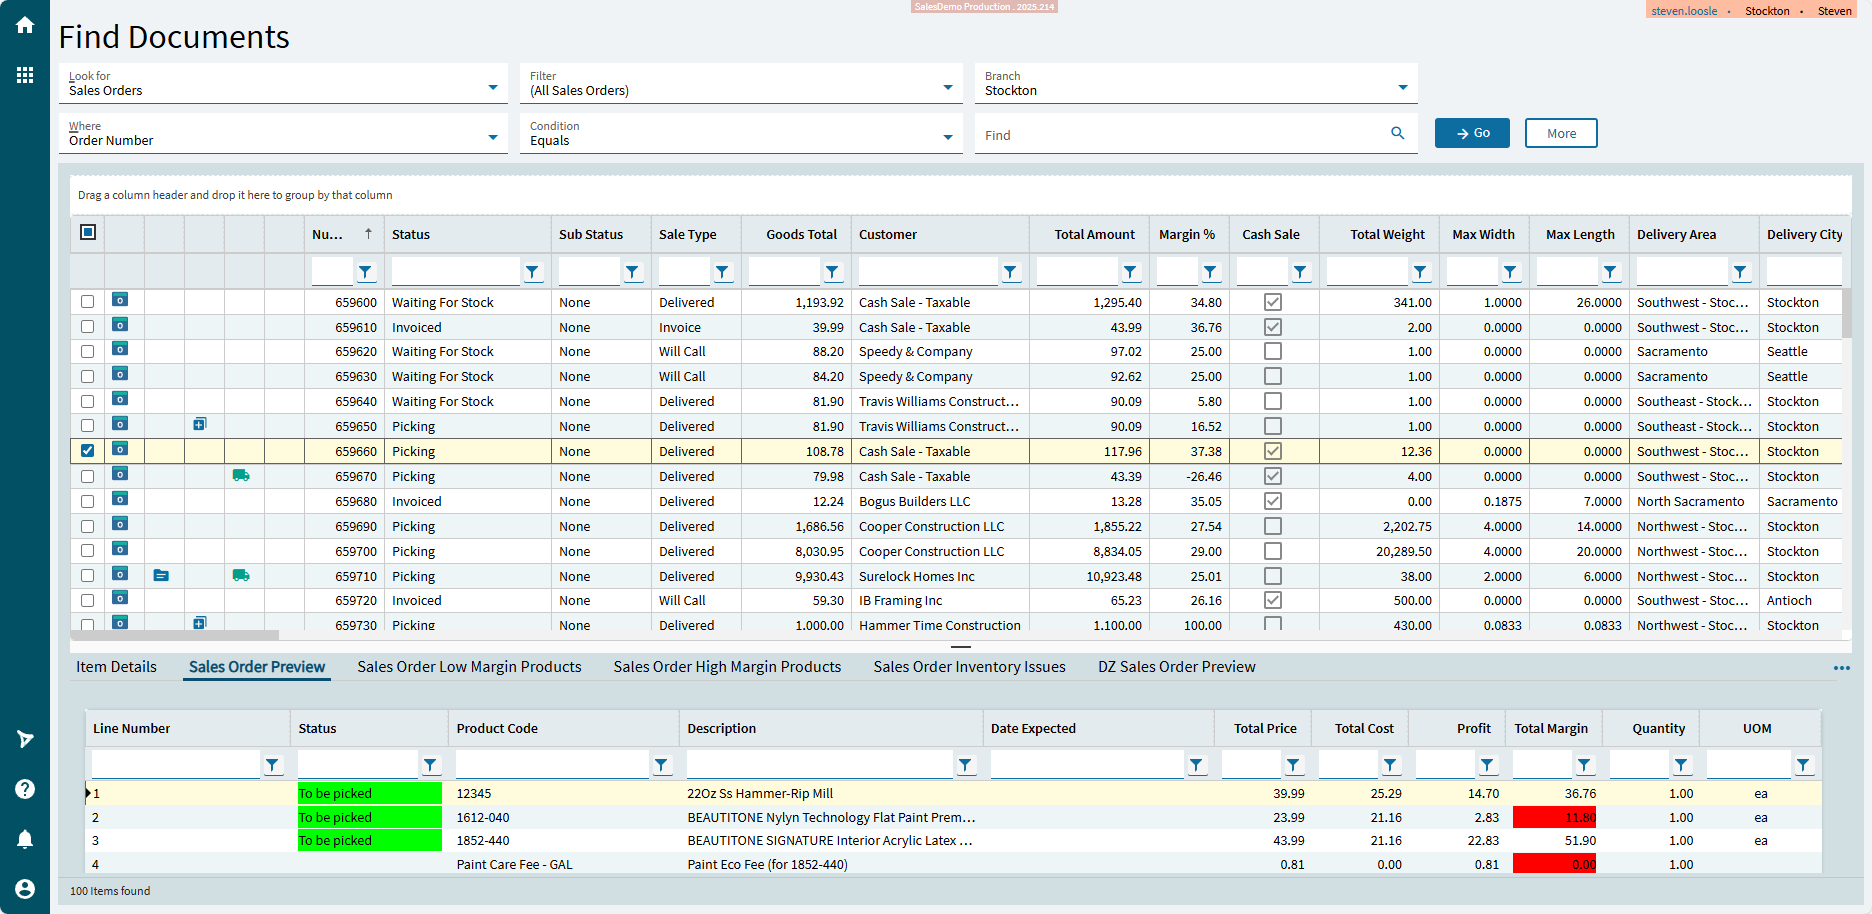Viewport: 1872px width, 914px height.
Task: Open the user account profile icon
Action: (25, 889)
